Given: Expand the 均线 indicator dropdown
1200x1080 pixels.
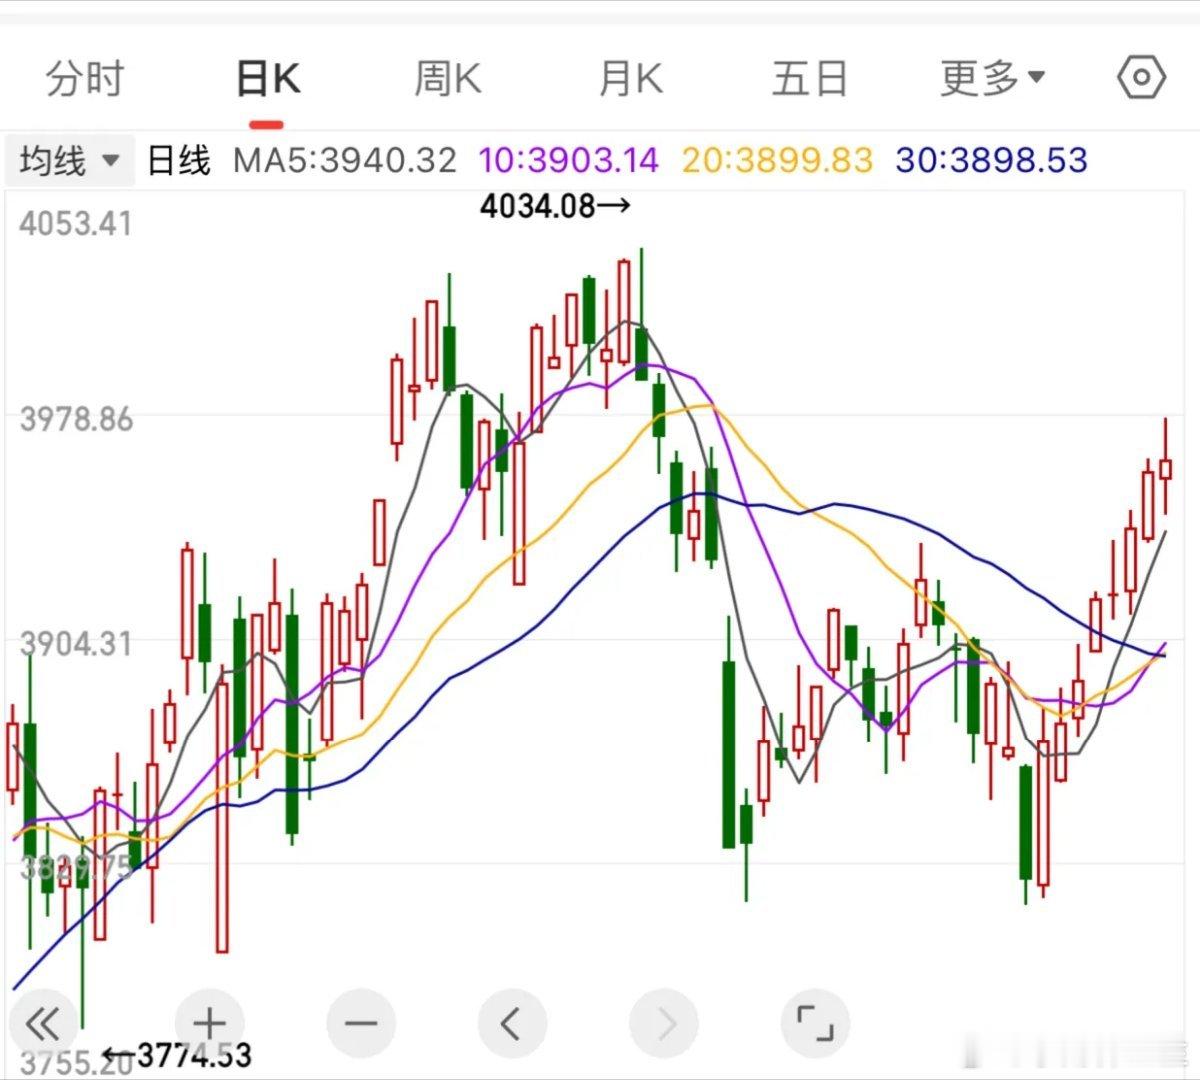Looking at the screenshot, I should [x=70, y=160].
